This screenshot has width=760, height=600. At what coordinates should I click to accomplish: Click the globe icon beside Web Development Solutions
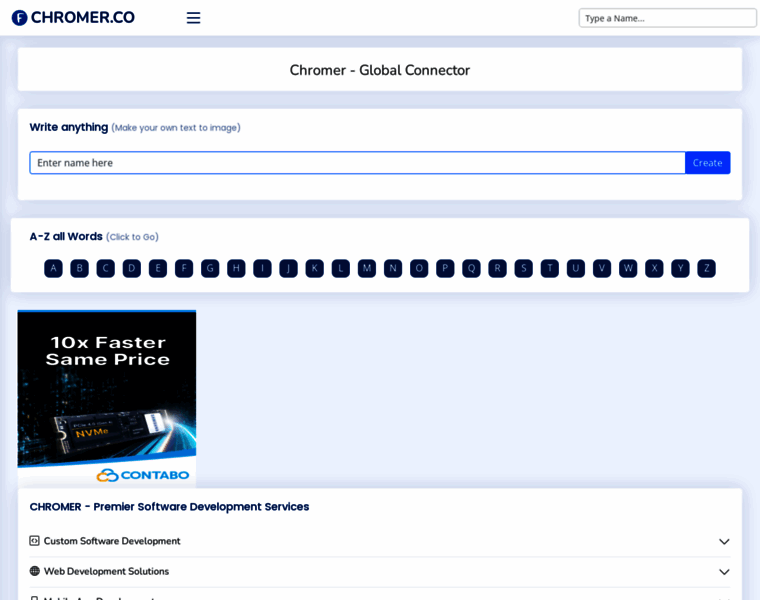(34, 571)
